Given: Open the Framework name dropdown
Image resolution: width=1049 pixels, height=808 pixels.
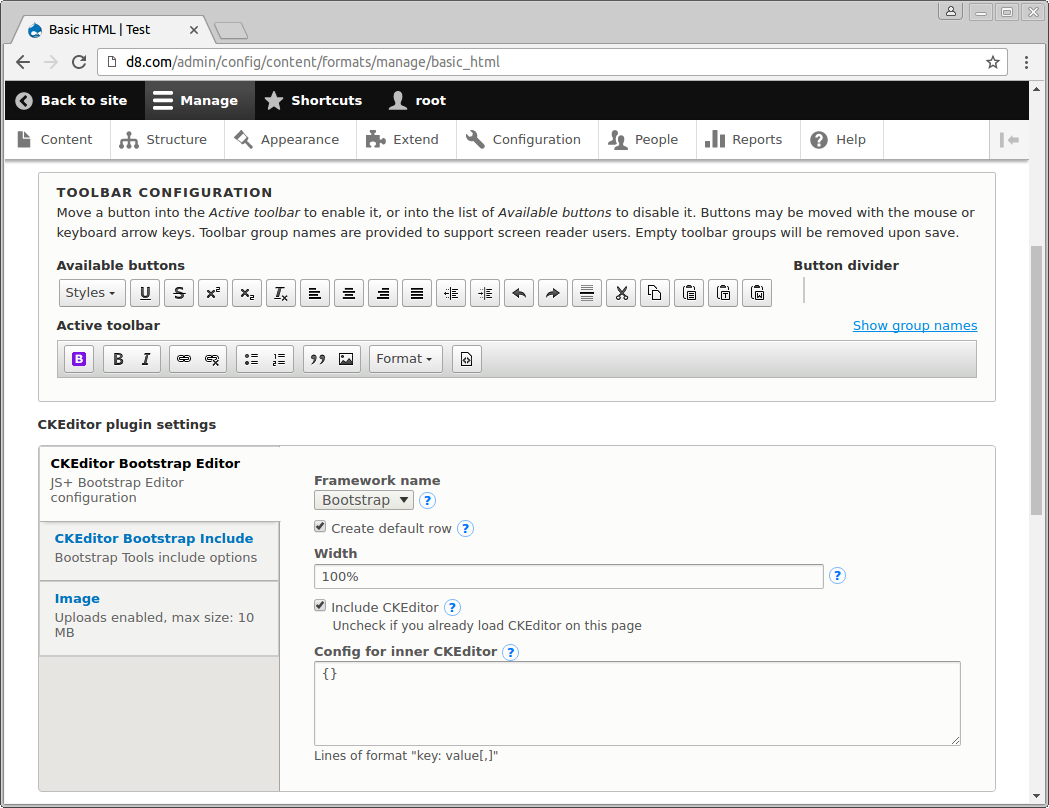Looking at the screenshot, I should (x=364, y=500).
